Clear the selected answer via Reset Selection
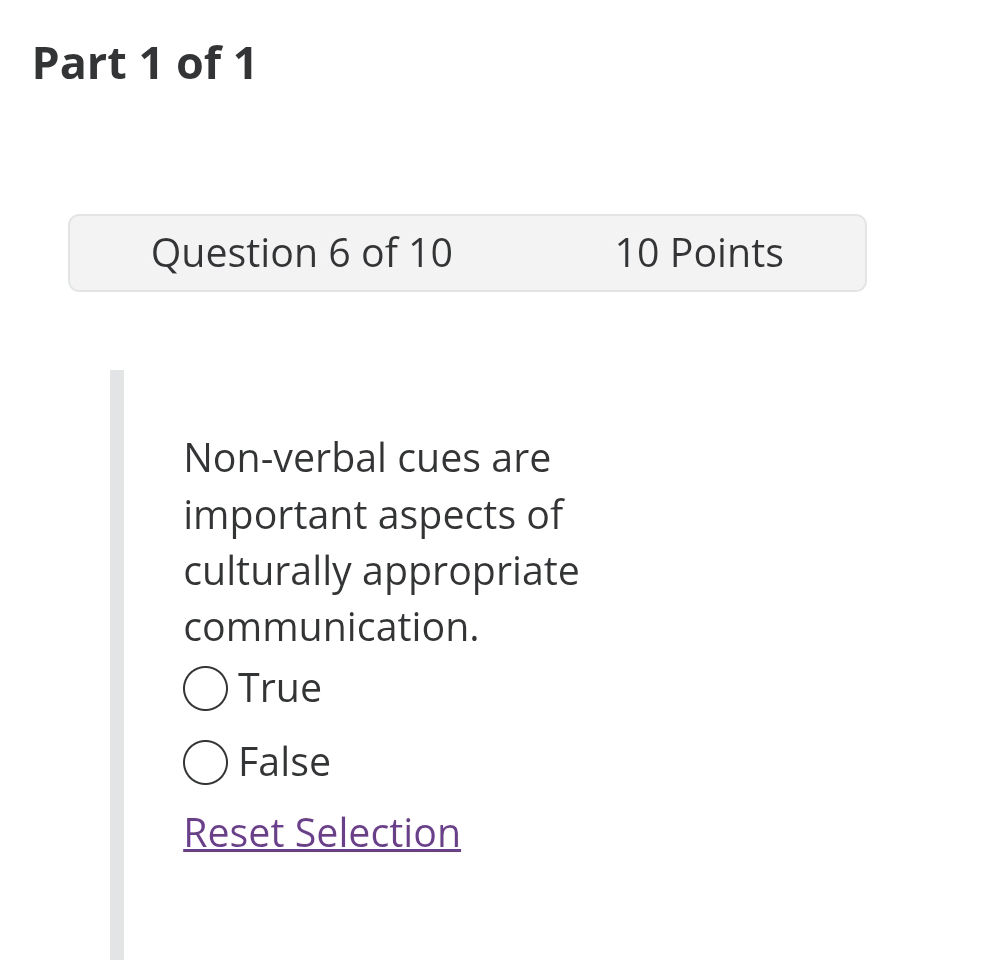The width and height of the screenshot is (1008, 960). click(x=322, y=832)
